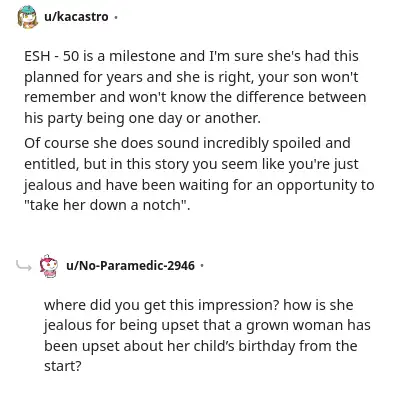The width and height of the screenshot is (400, 402).
Task: Click the line "remember and won't know the difference between"
Action: pyautogui.click(x=195, y=97)
